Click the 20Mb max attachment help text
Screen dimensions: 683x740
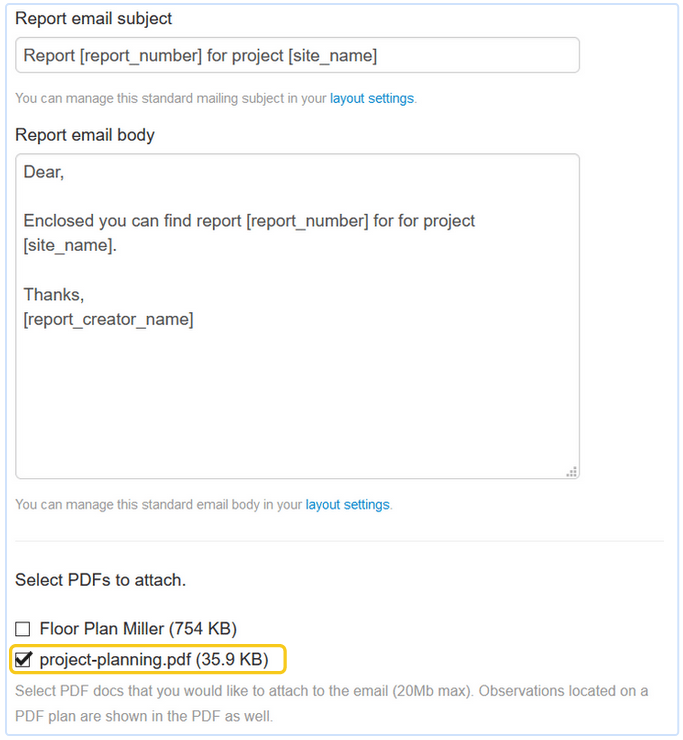point(331,691)
